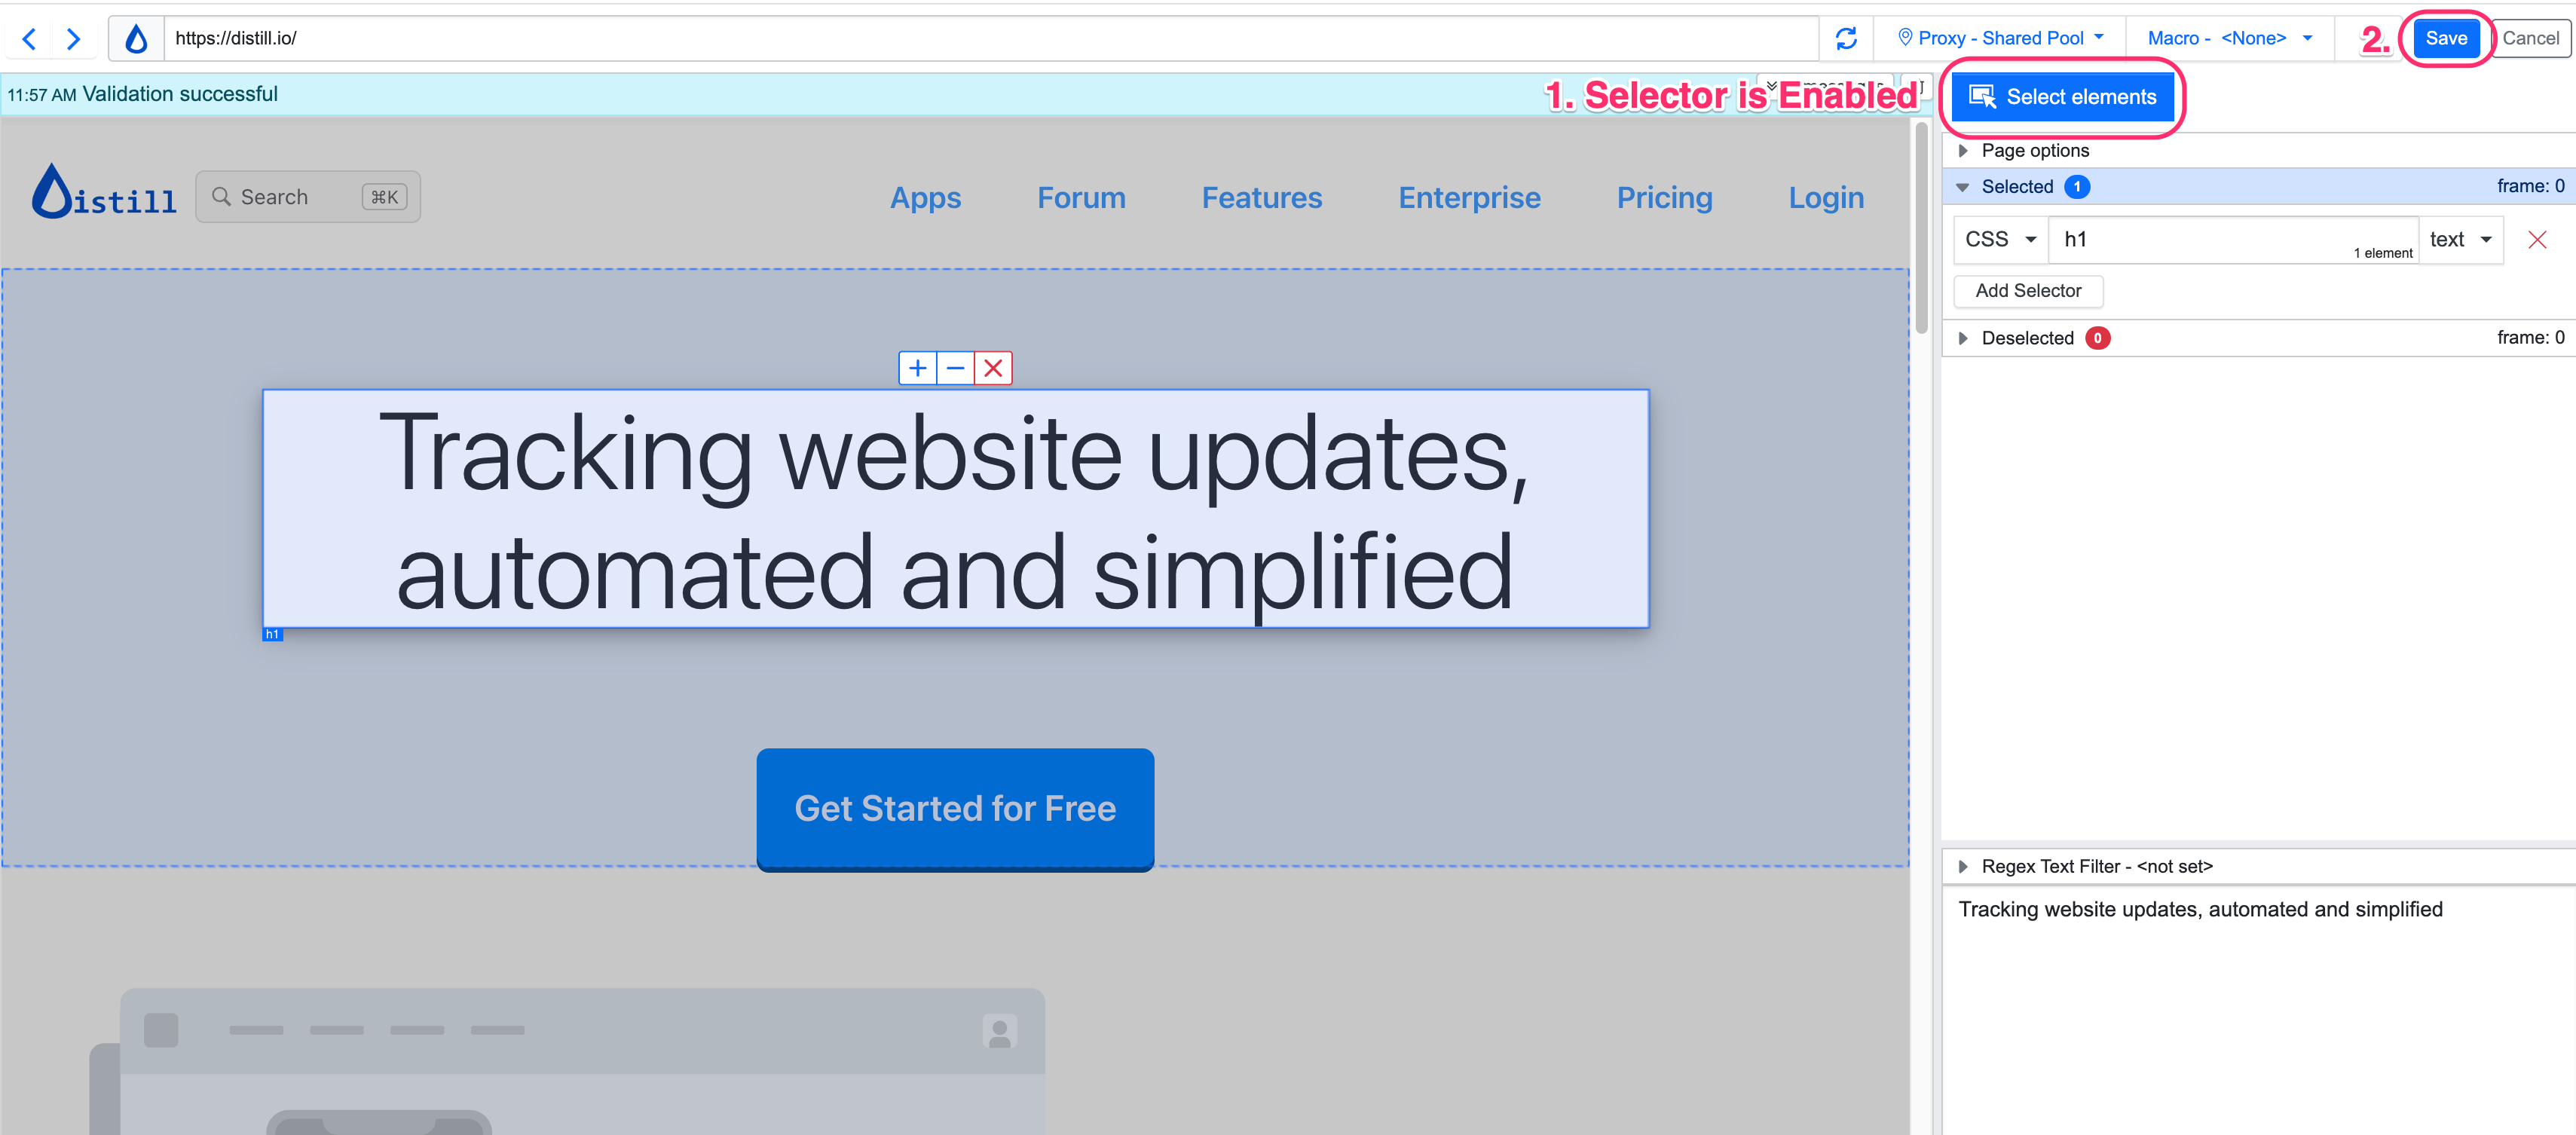
Task: Click the URL address bar
Action: [990, 38]
